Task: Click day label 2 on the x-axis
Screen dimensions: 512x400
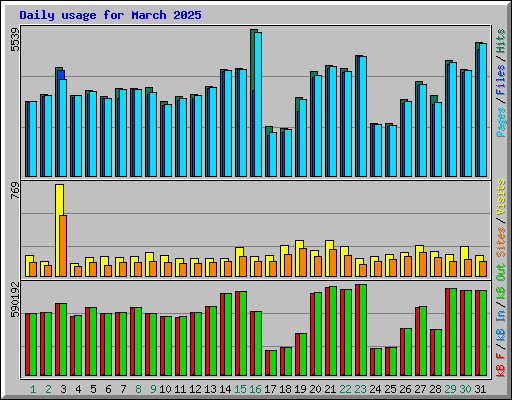Action: coord(48,389)
